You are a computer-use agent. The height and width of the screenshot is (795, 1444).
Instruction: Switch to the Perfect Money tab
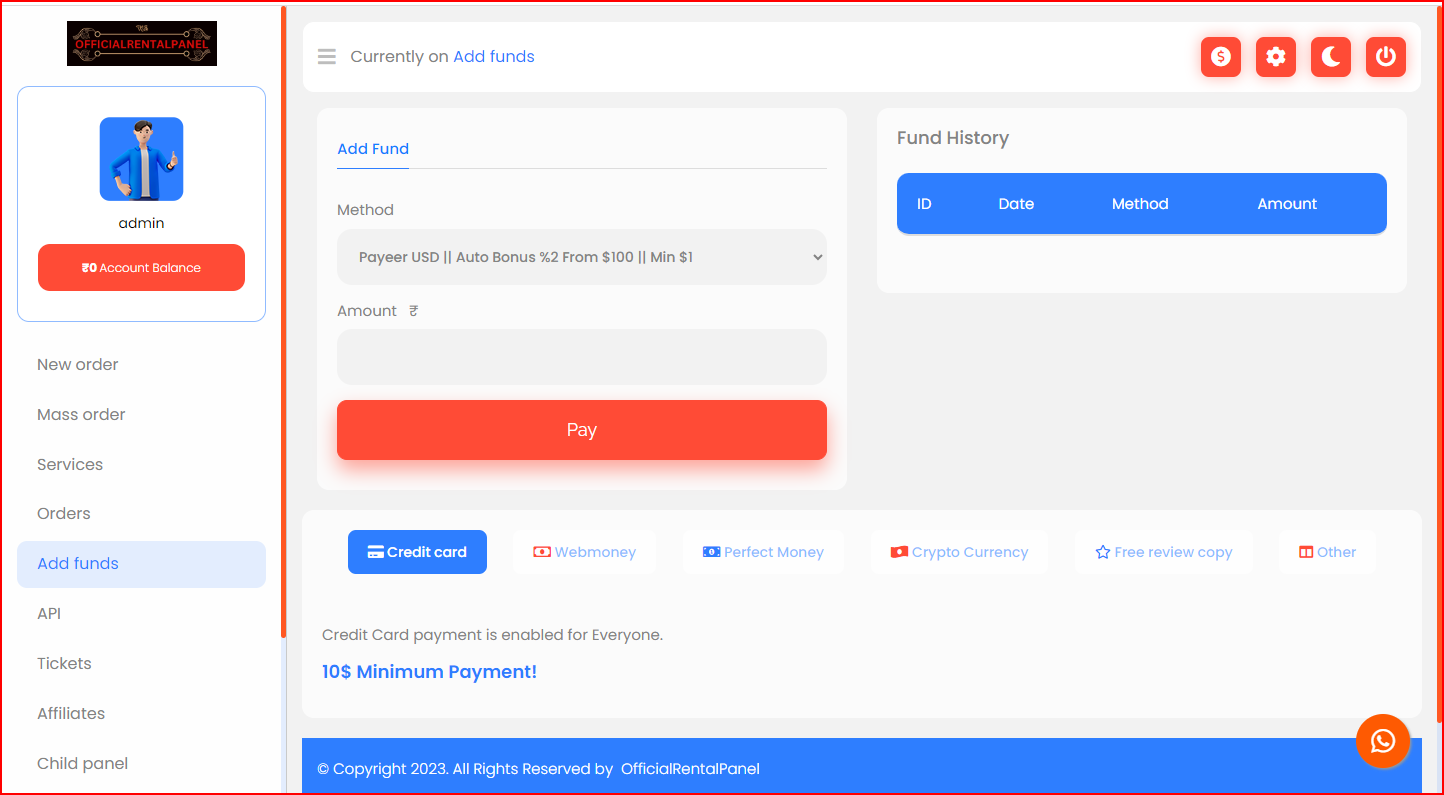click(763, 552)
